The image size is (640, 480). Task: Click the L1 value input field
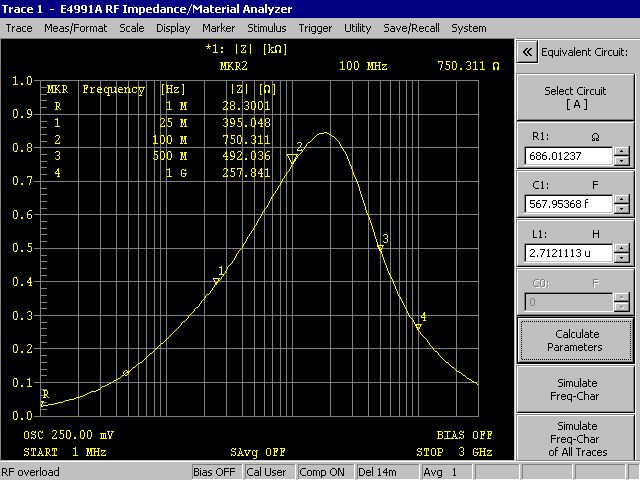[569, 253]
